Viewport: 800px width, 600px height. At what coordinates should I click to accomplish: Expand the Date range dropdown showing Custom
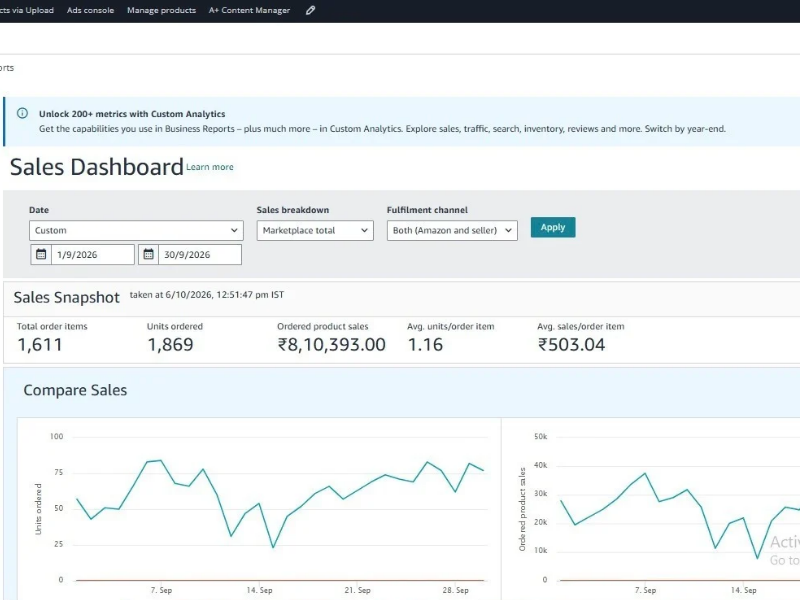pyautogui.click(x=136, y=231)
